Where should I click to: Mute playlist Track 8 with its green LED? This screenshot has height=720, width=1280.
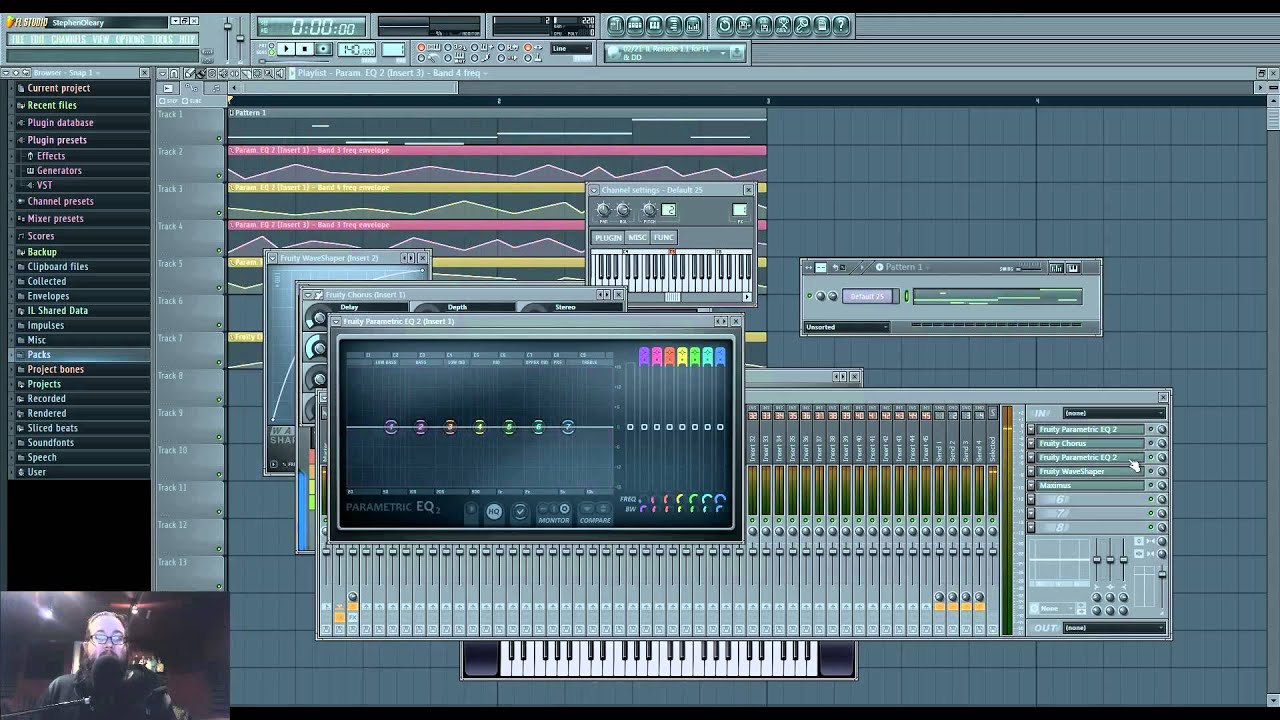coord(219,400)
